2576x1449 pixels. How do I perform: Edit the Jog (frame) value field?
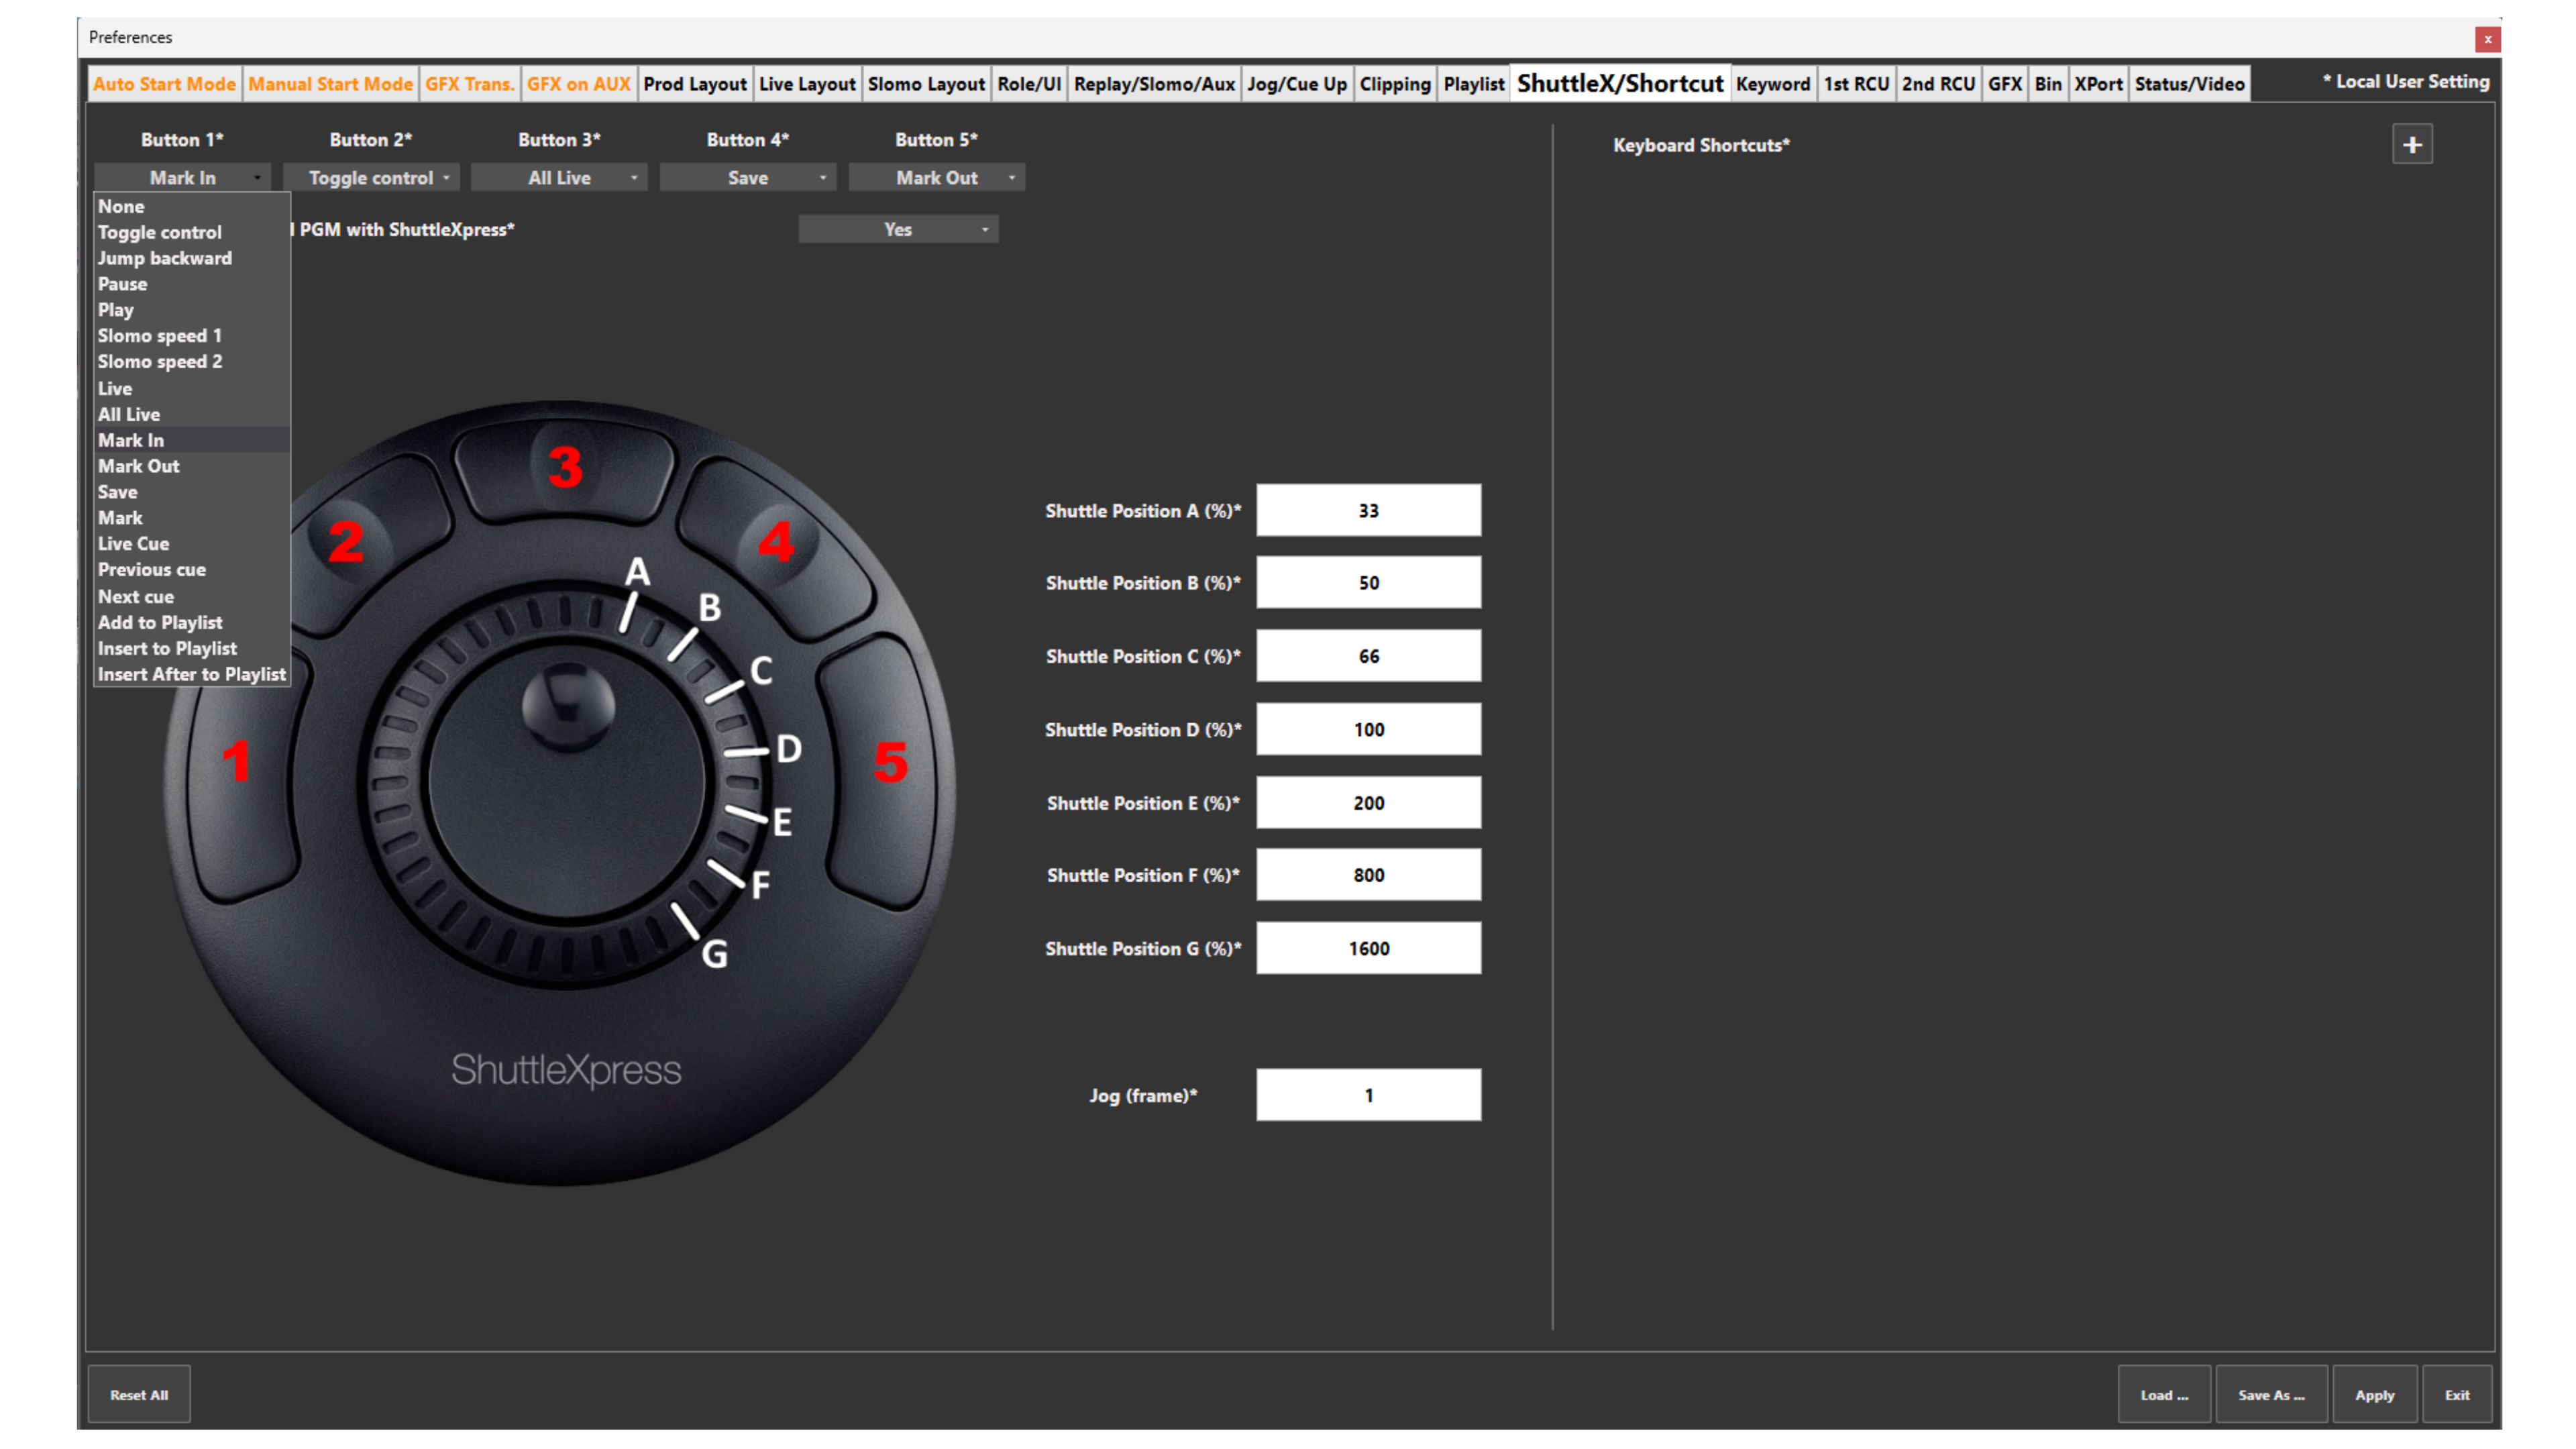(x=1368, y=1096)
